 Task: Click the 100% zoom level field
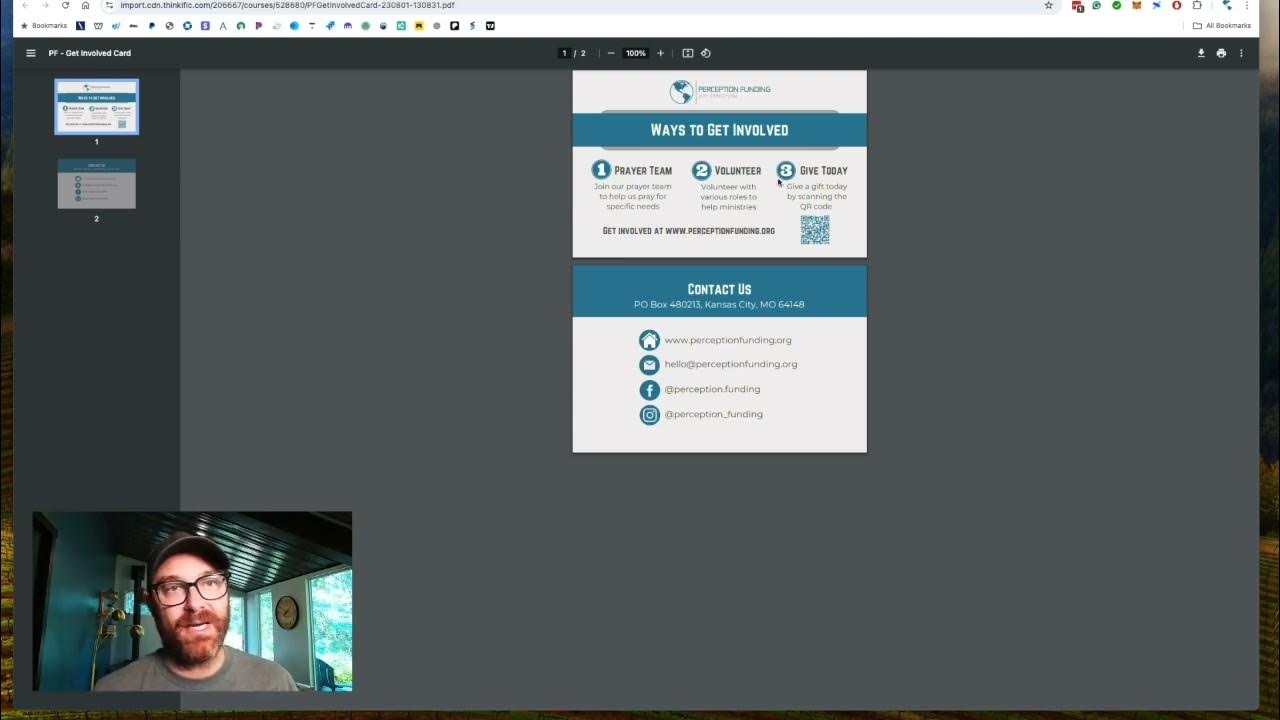click(636, 53)
